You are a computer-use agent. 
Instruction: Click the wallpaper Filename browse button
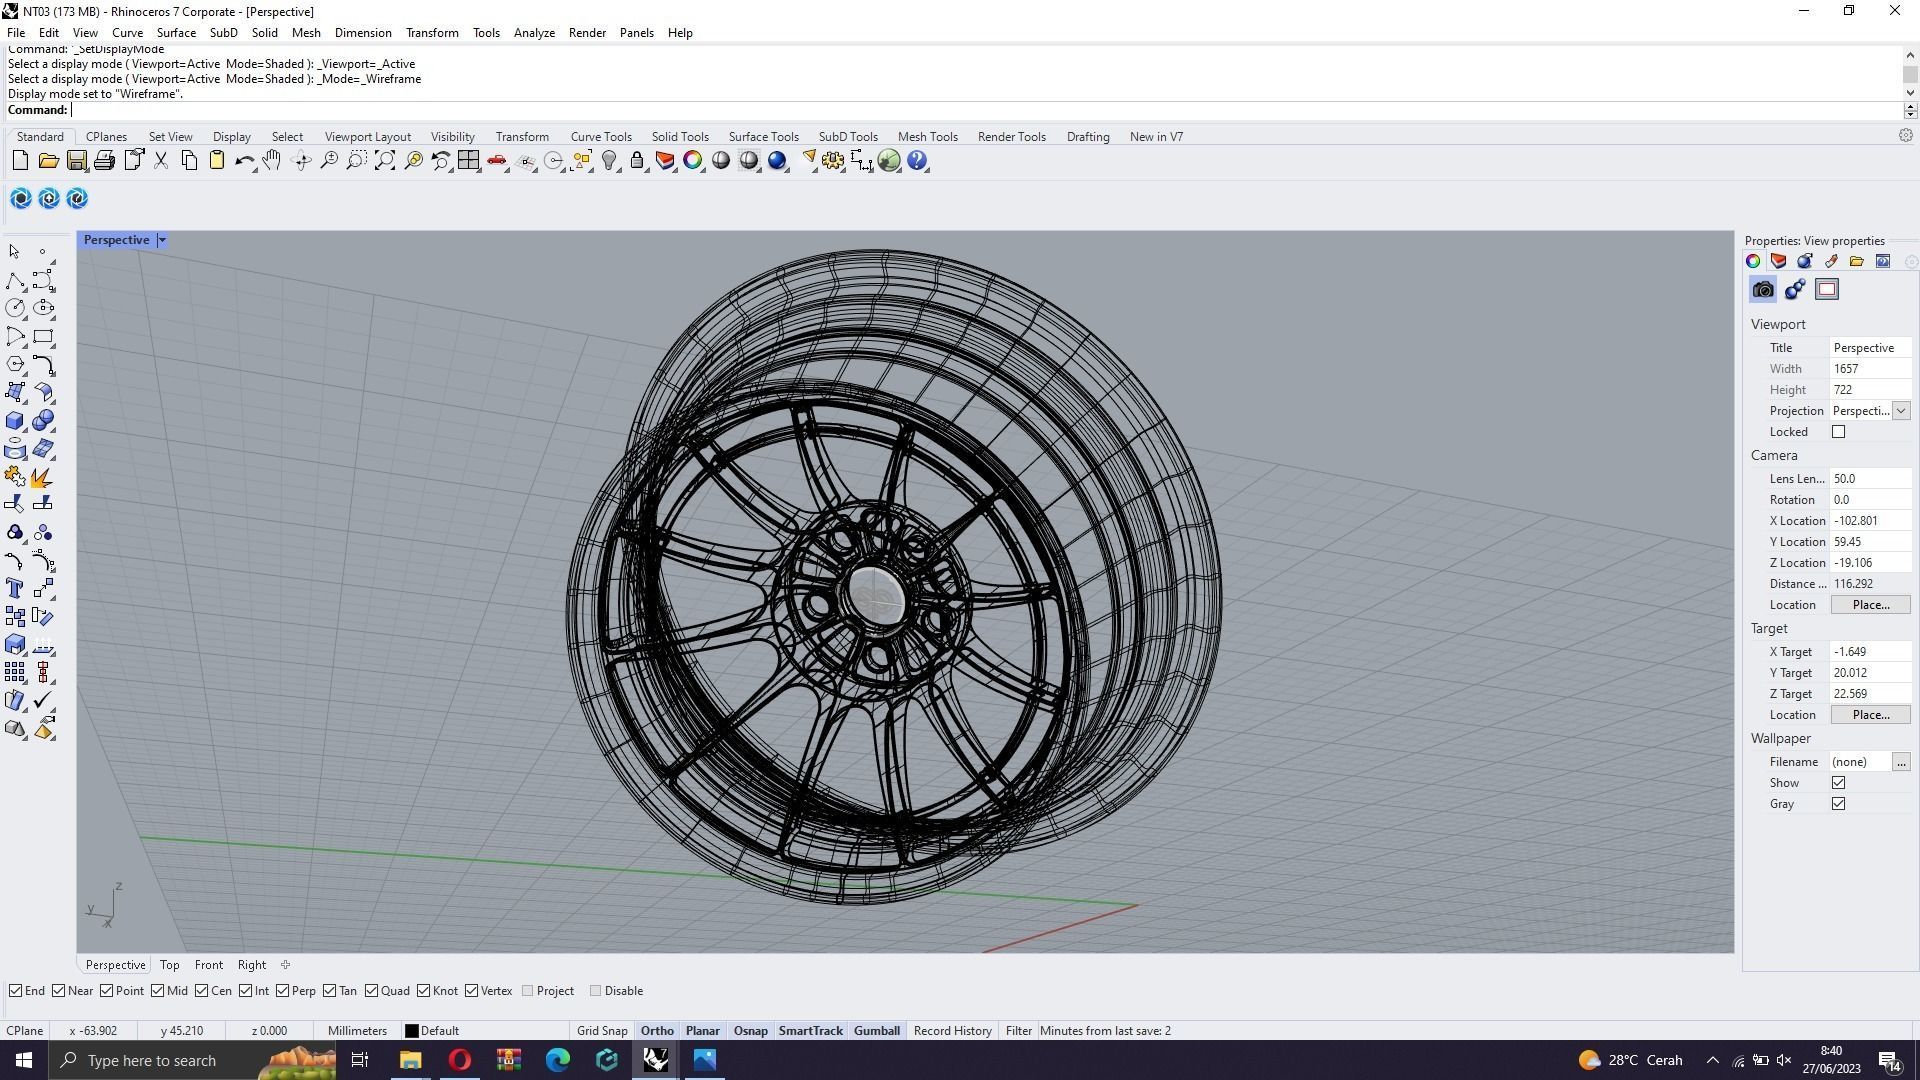pos(1901,762)
